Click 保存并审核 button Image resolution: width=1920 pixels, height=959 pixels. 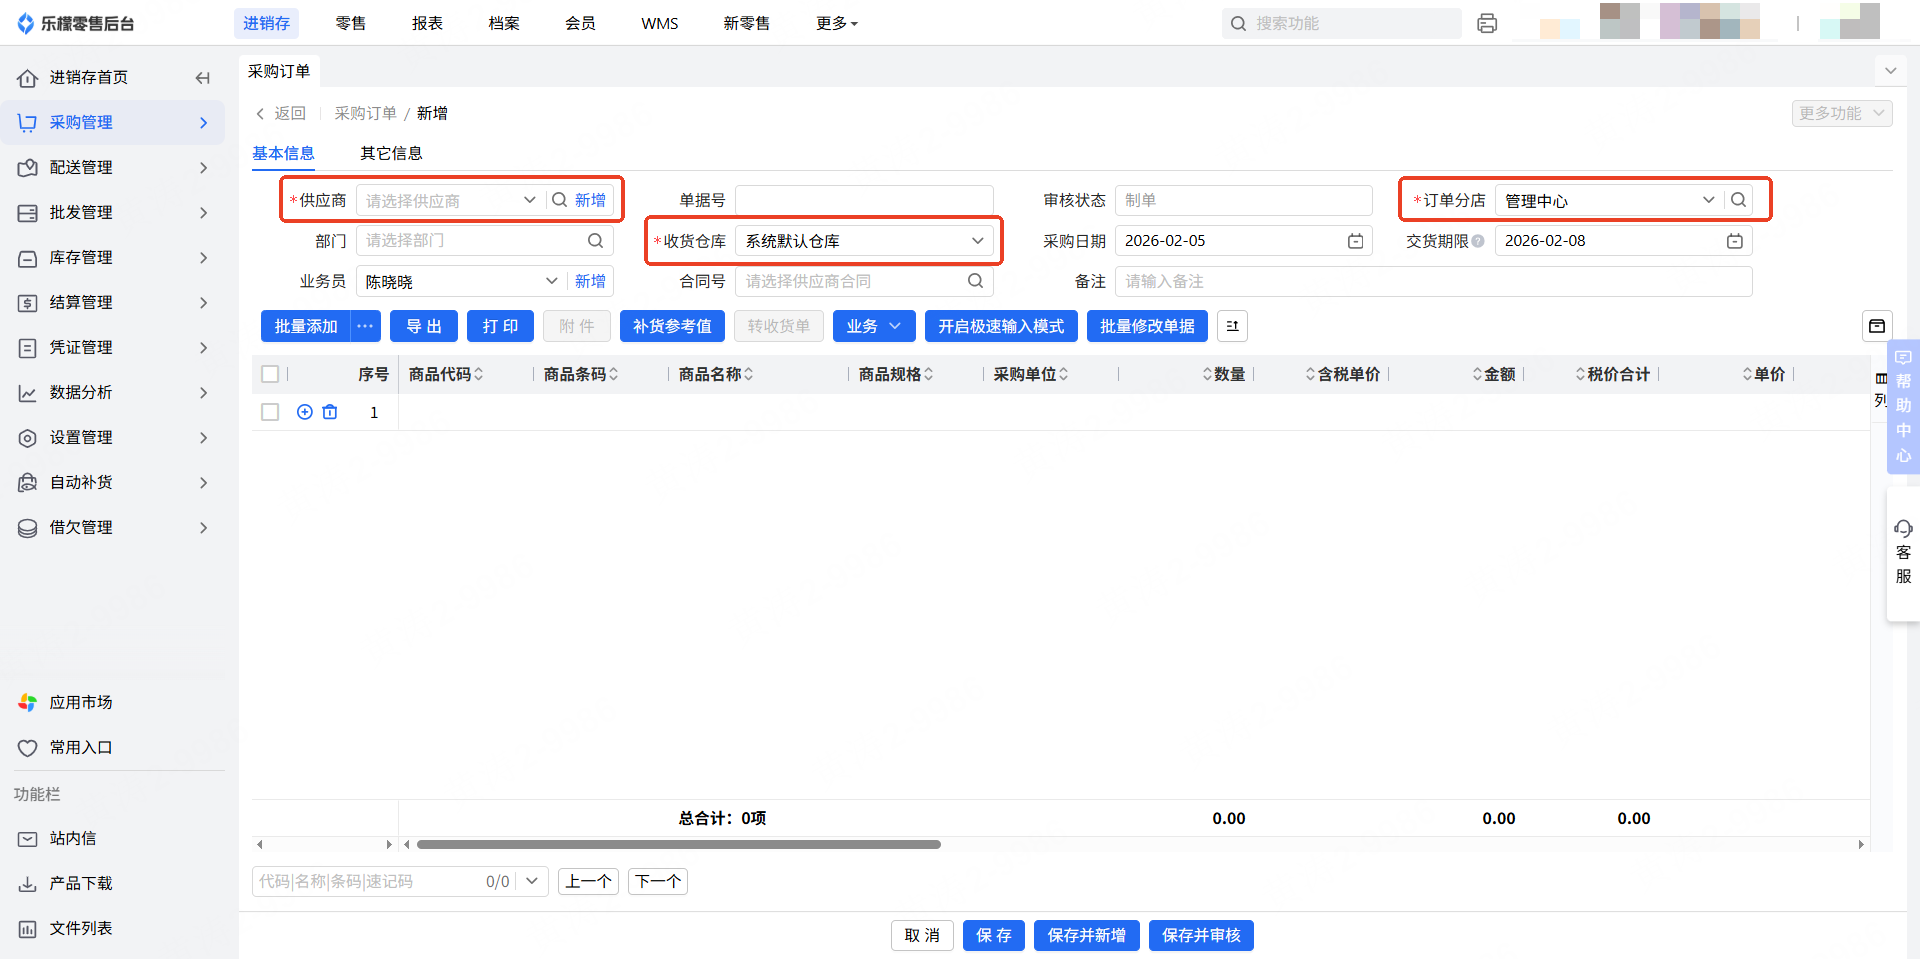point(1201,935)
